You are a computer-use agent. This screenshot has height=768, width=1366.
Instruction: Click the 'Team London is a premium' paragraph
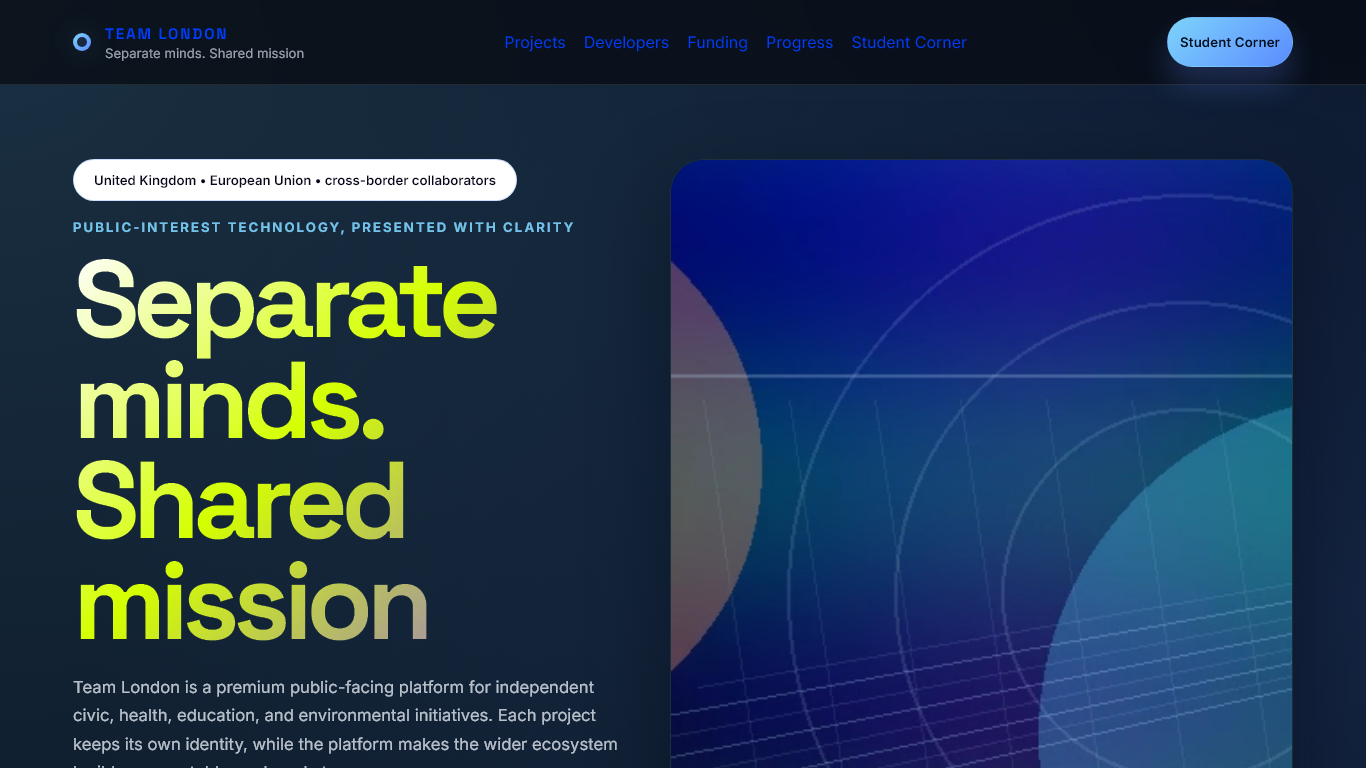pyautogui.click(x=346, y=722)
